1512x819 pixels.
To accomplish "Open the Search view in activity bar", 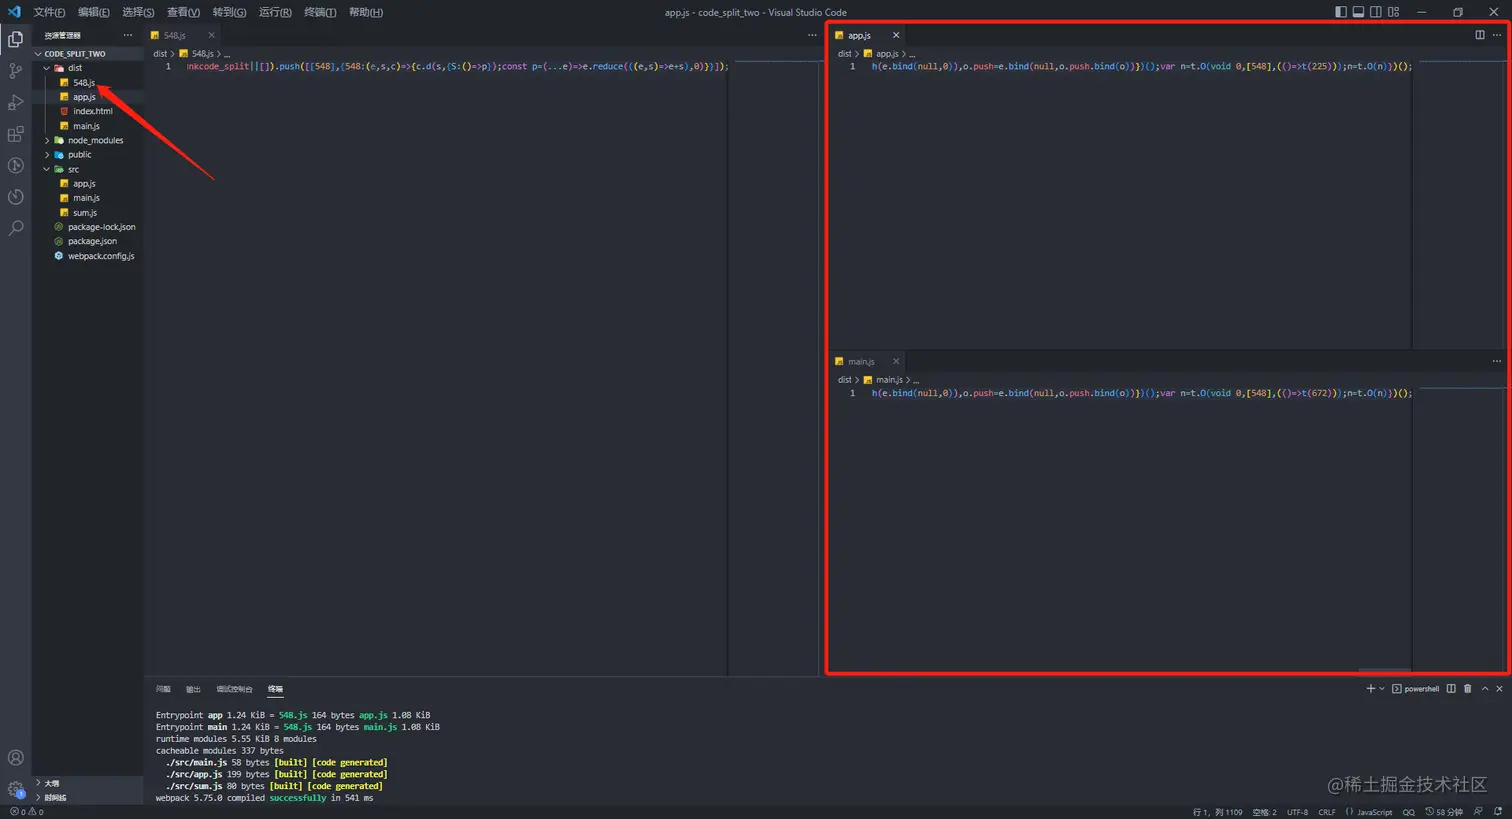I will (x=16, y=229).
